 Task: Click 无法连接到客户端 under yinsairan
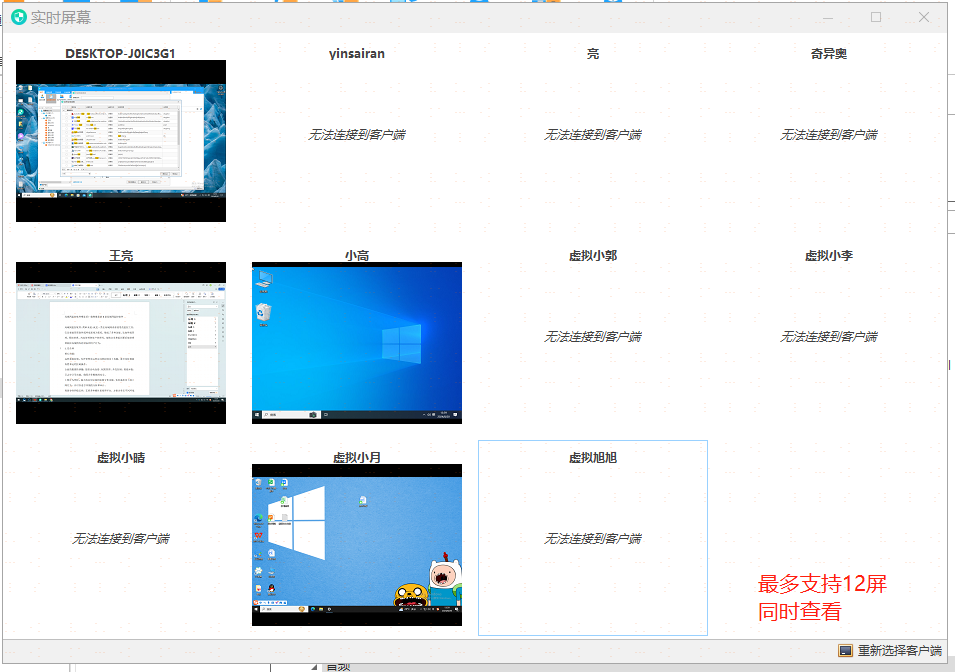pos(357,135)
